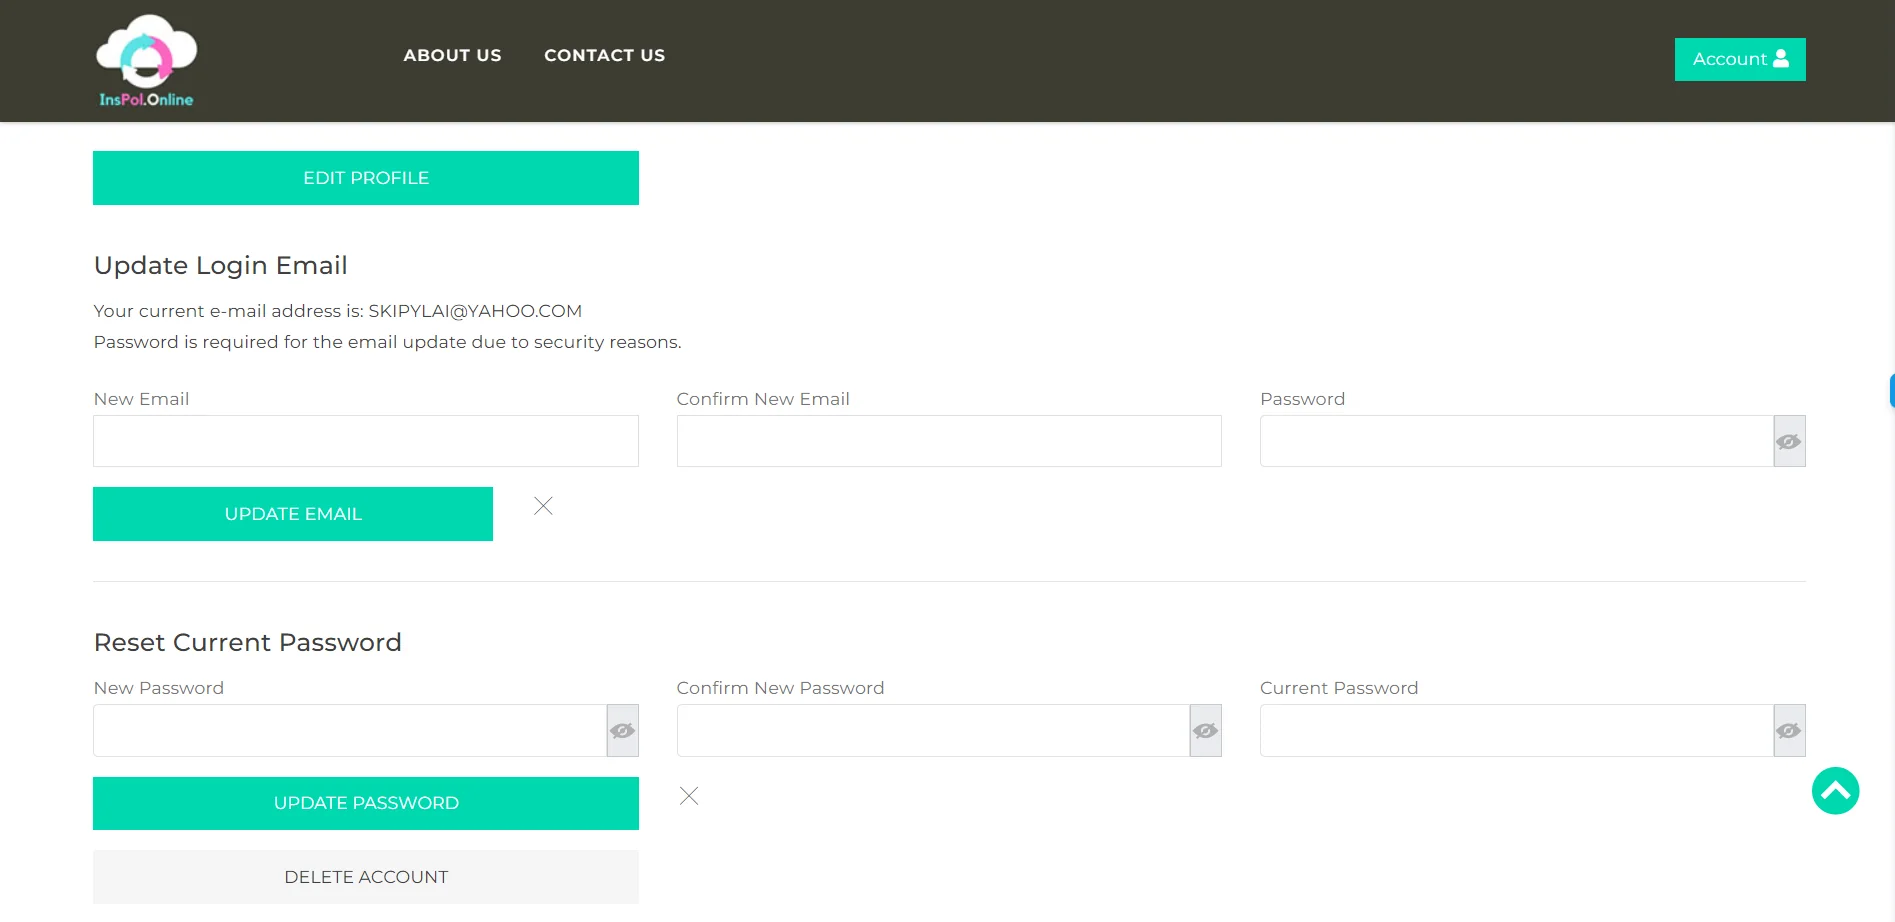Viewport: 1895px width, 922px height.
Task: Choose the Delete Account button
Action: click(366, 877)
